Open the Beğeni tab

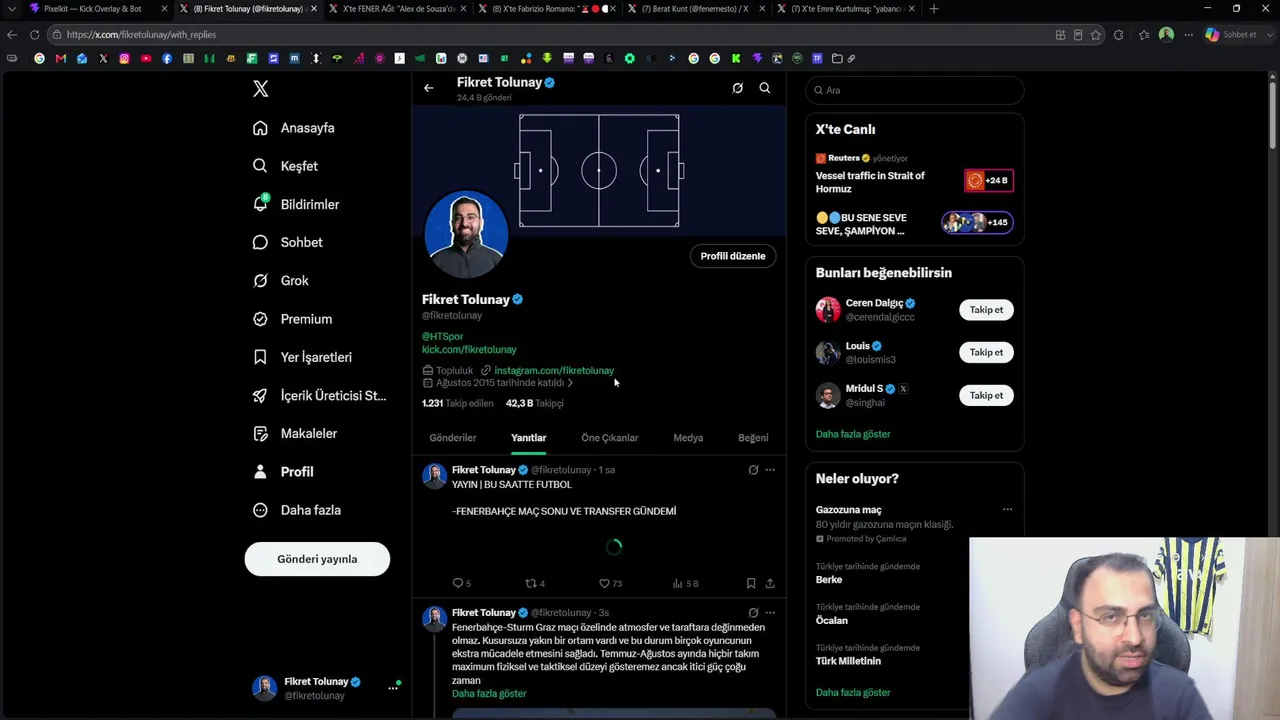pos(753,438)
